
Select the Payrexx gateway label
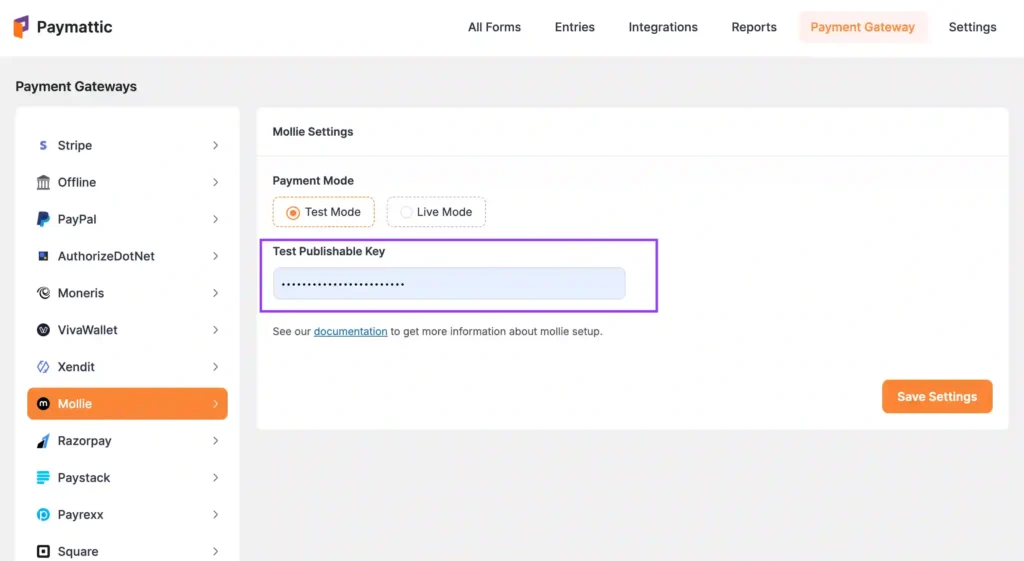pyautogui.click(x=80, y=515)
